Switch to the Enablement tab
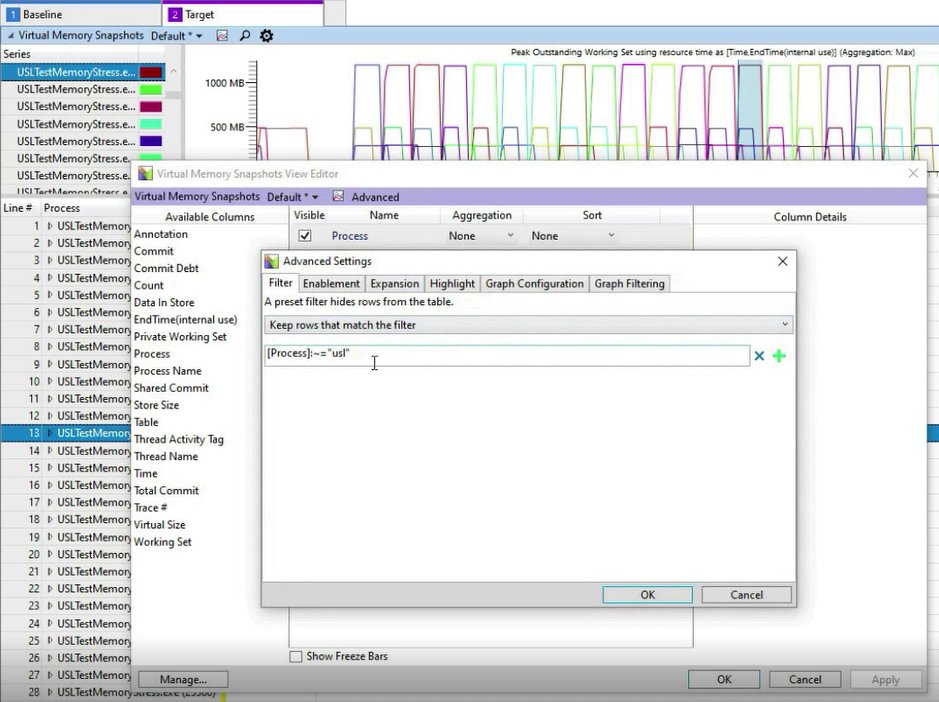Image resolution: width=939 pixels, height=702 pixels. click(331, 284)
